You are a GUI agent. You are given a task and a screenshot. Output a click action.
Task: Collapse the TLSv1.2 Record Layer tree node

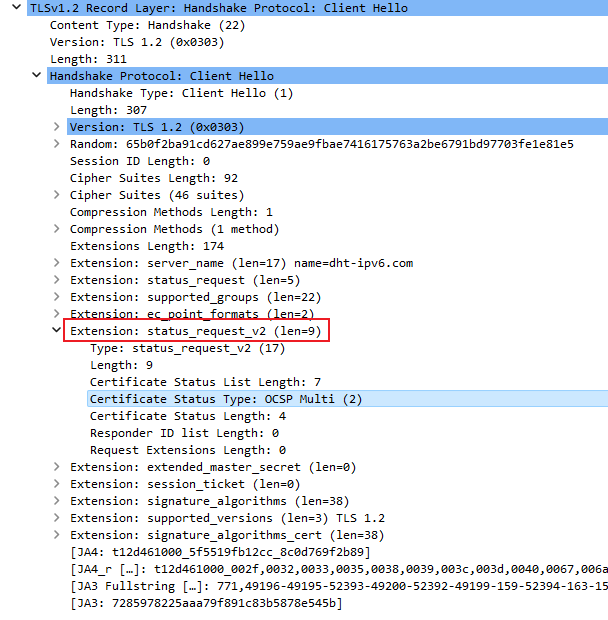[x=17, y=7]
